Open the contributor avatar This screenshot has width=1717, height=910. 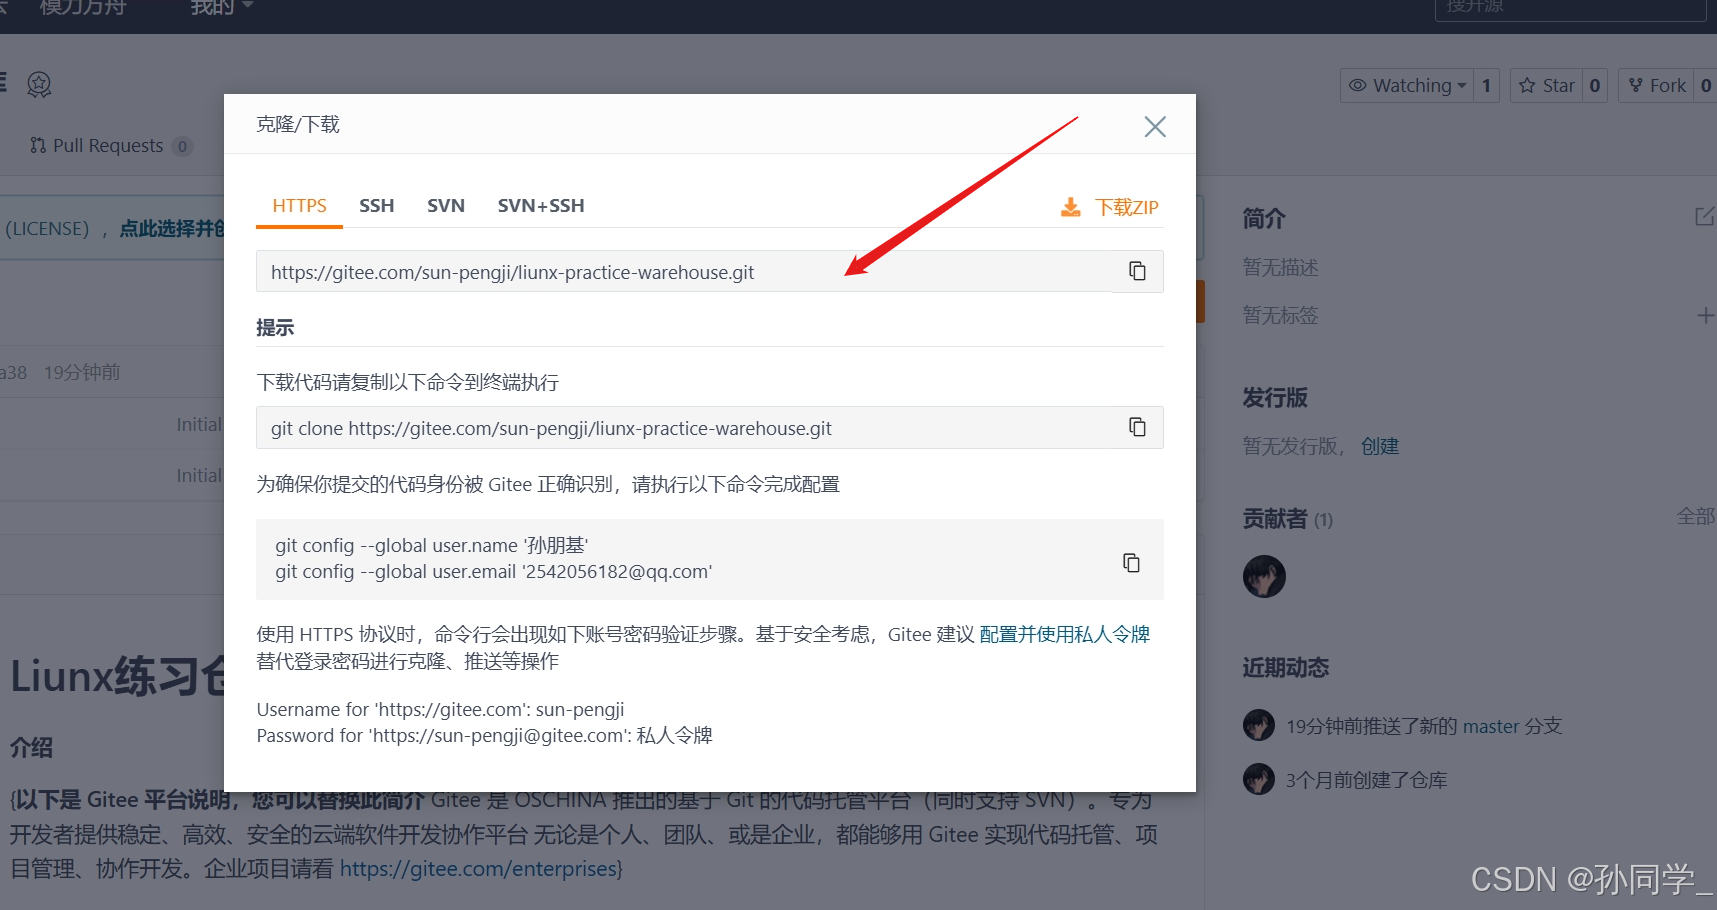[1264, 576]
